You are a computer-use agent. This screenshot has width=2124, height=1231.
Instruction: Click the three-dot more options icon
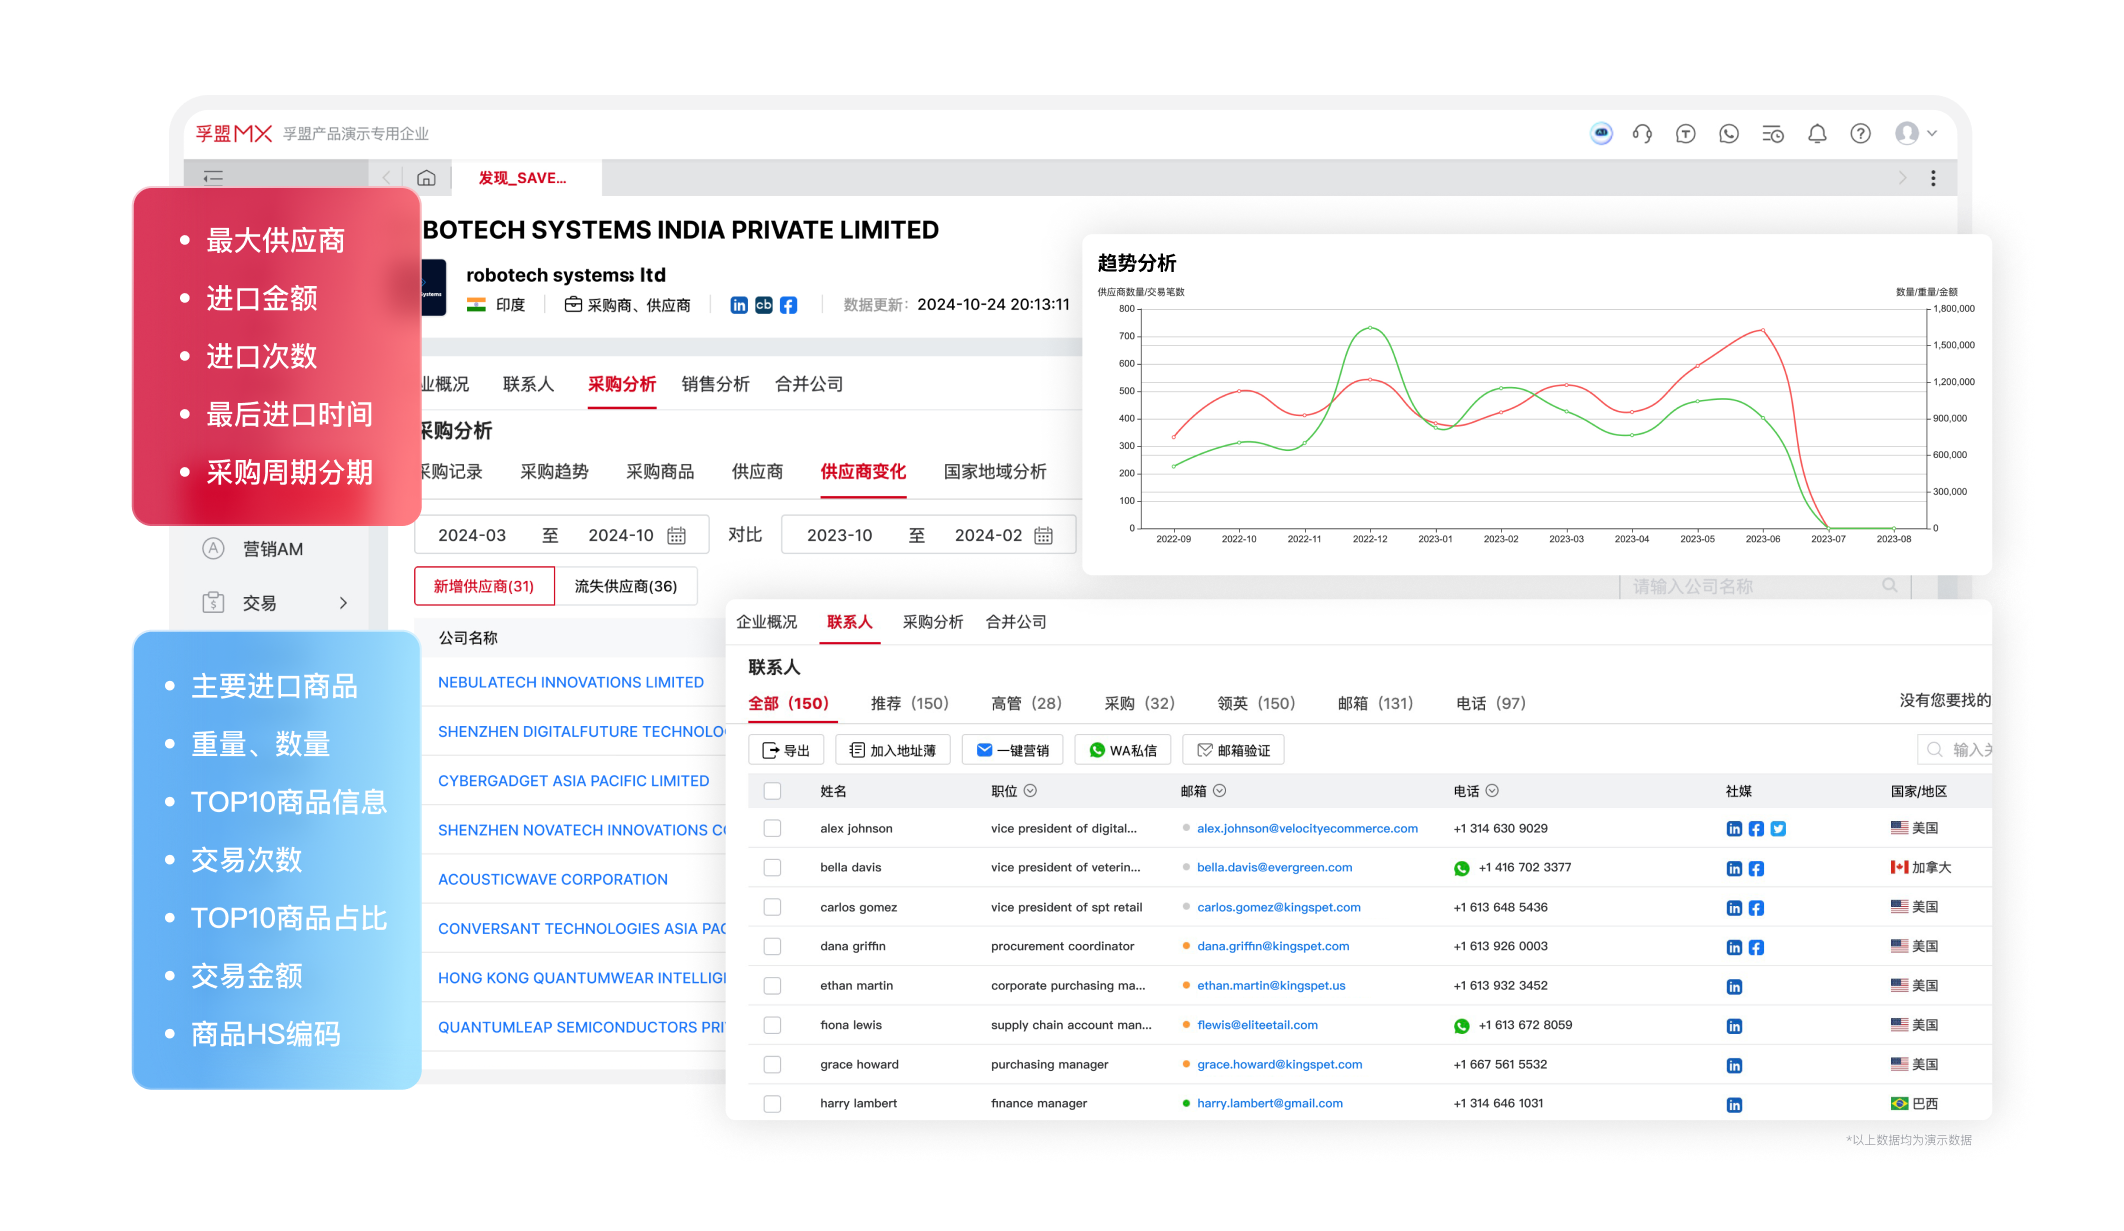(x=1933, y=178)
